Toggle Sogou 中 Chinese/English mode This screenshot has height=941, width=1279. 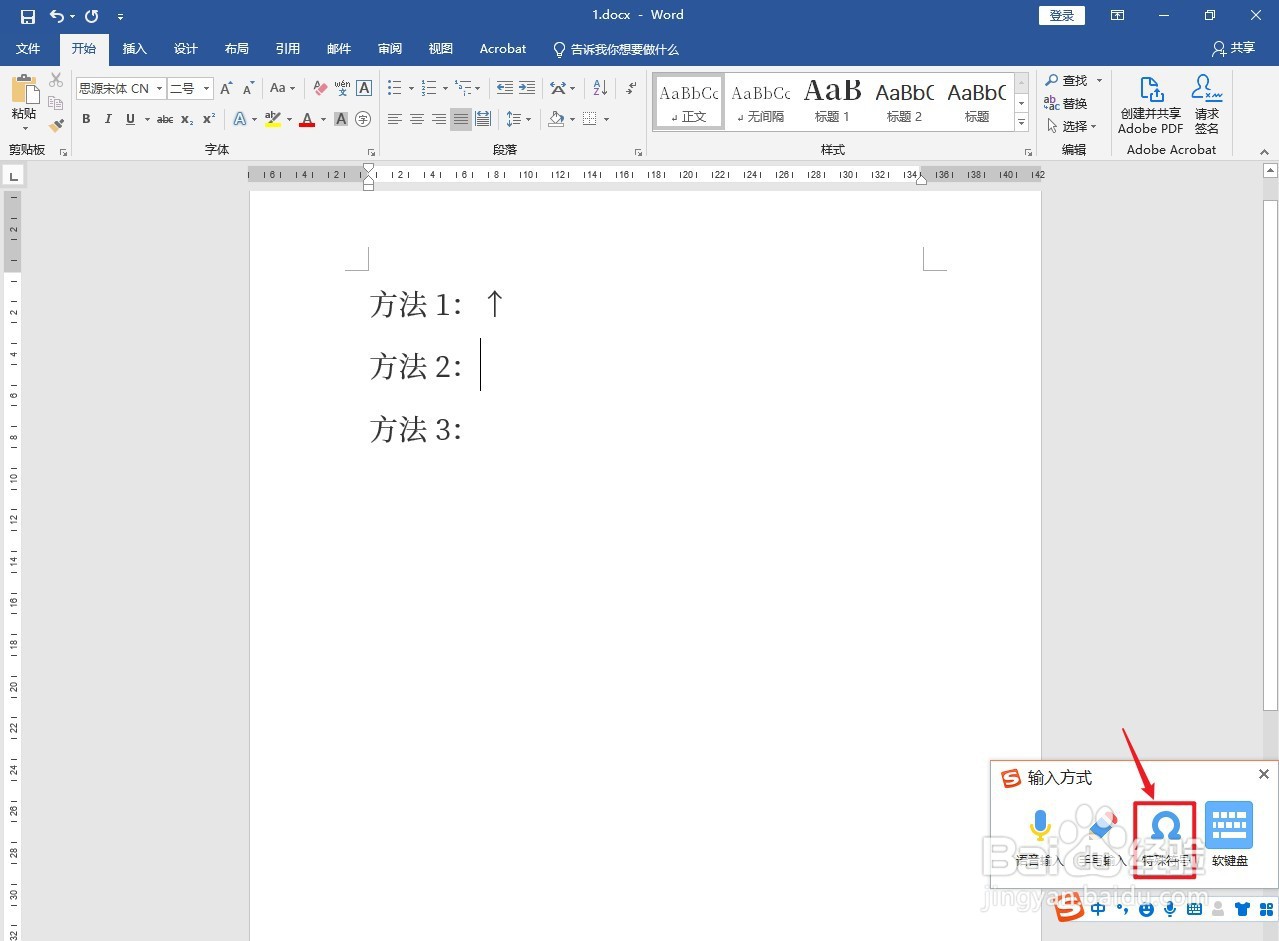coord(1098,909)
